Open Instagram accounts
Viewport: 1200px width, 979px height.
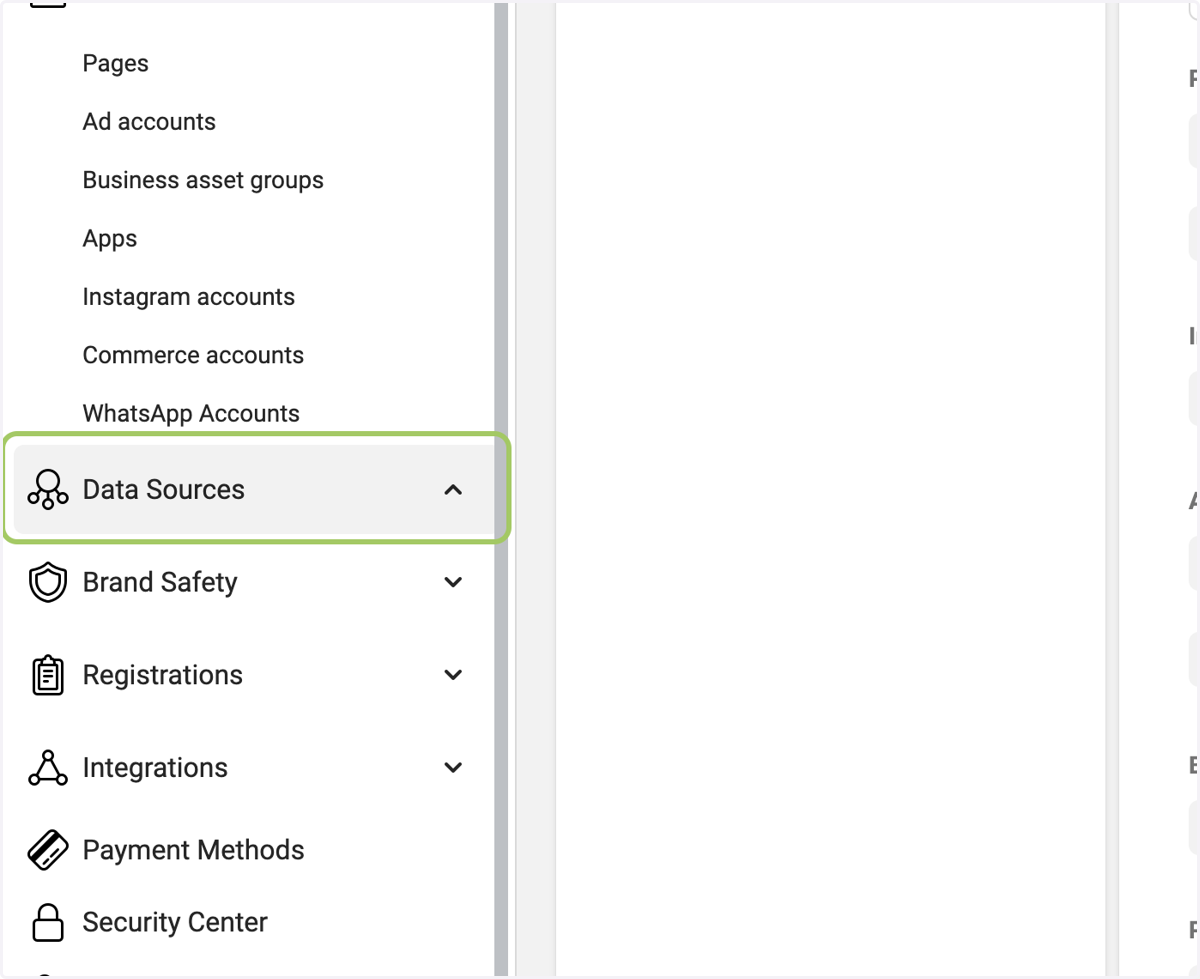pos(189,297)
